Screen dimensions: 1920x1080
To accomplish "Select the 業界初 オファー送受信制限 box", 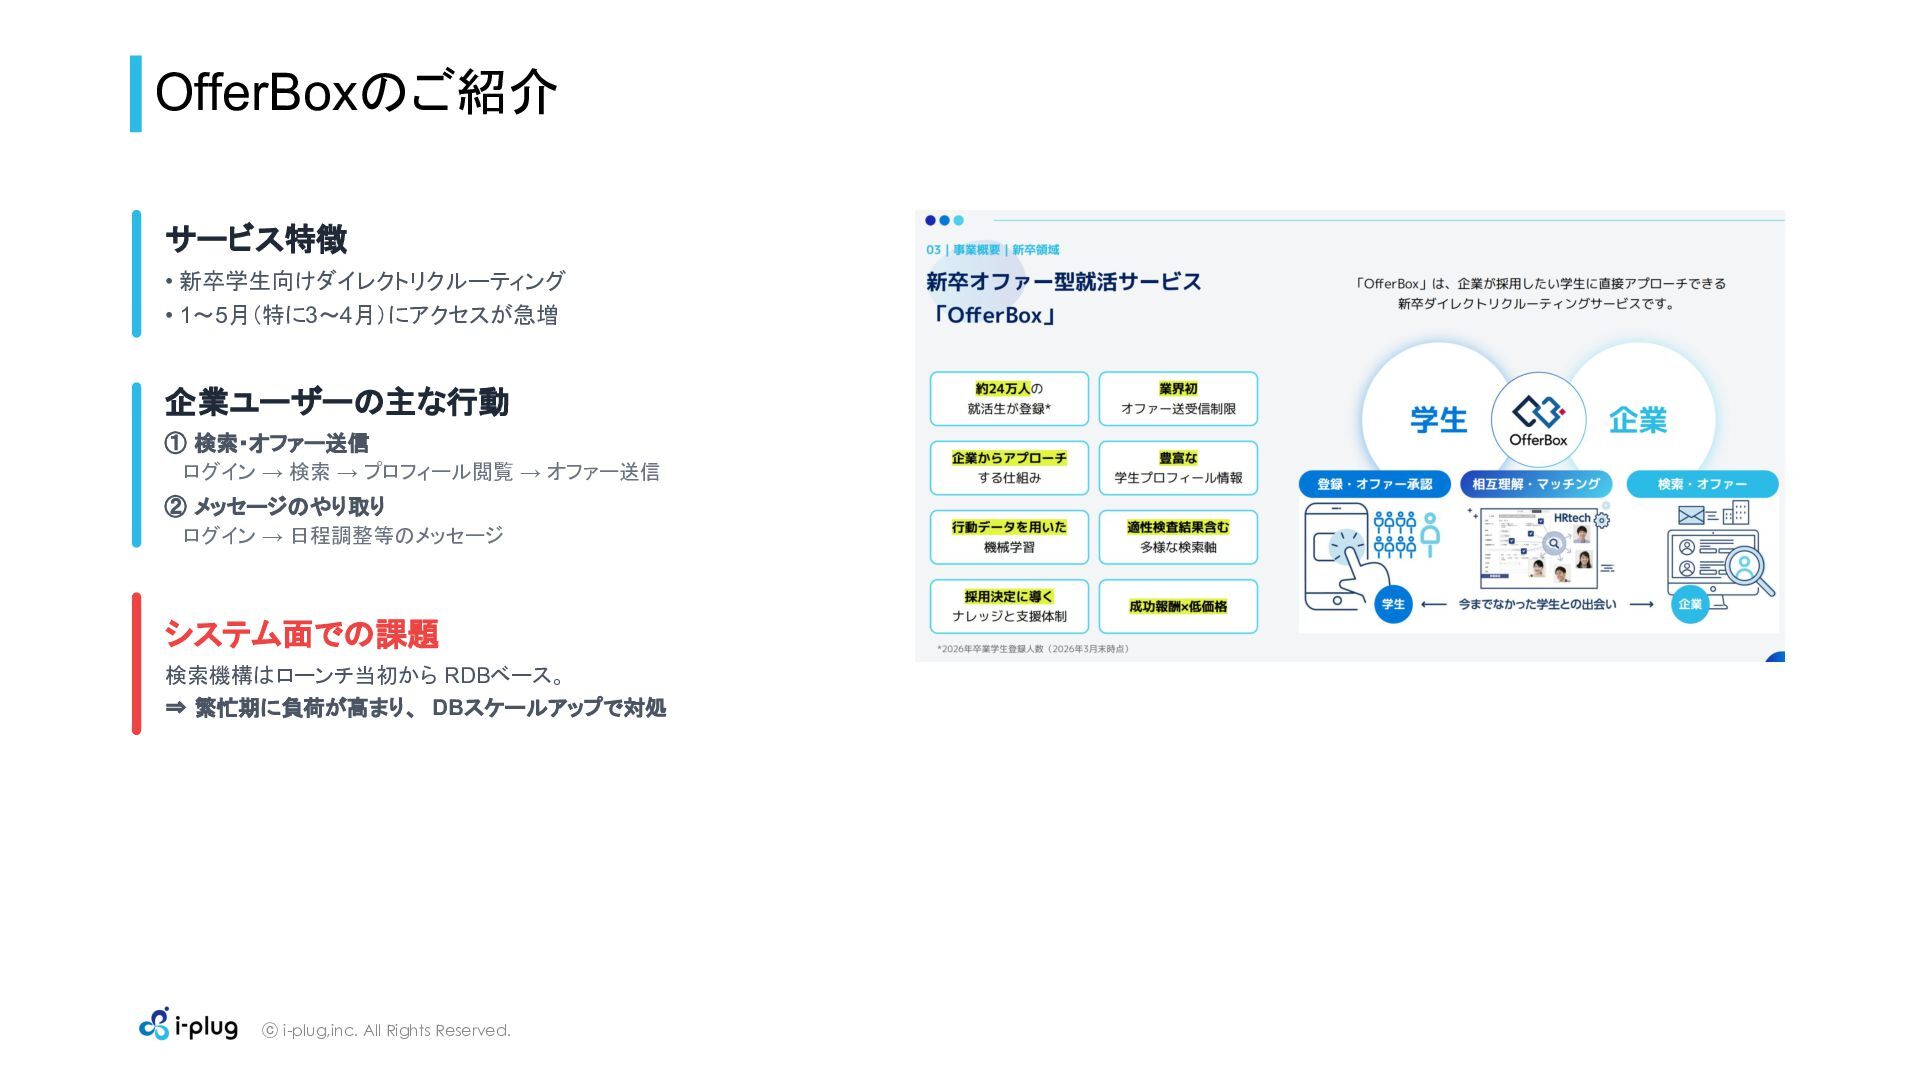I will 1178,399.
